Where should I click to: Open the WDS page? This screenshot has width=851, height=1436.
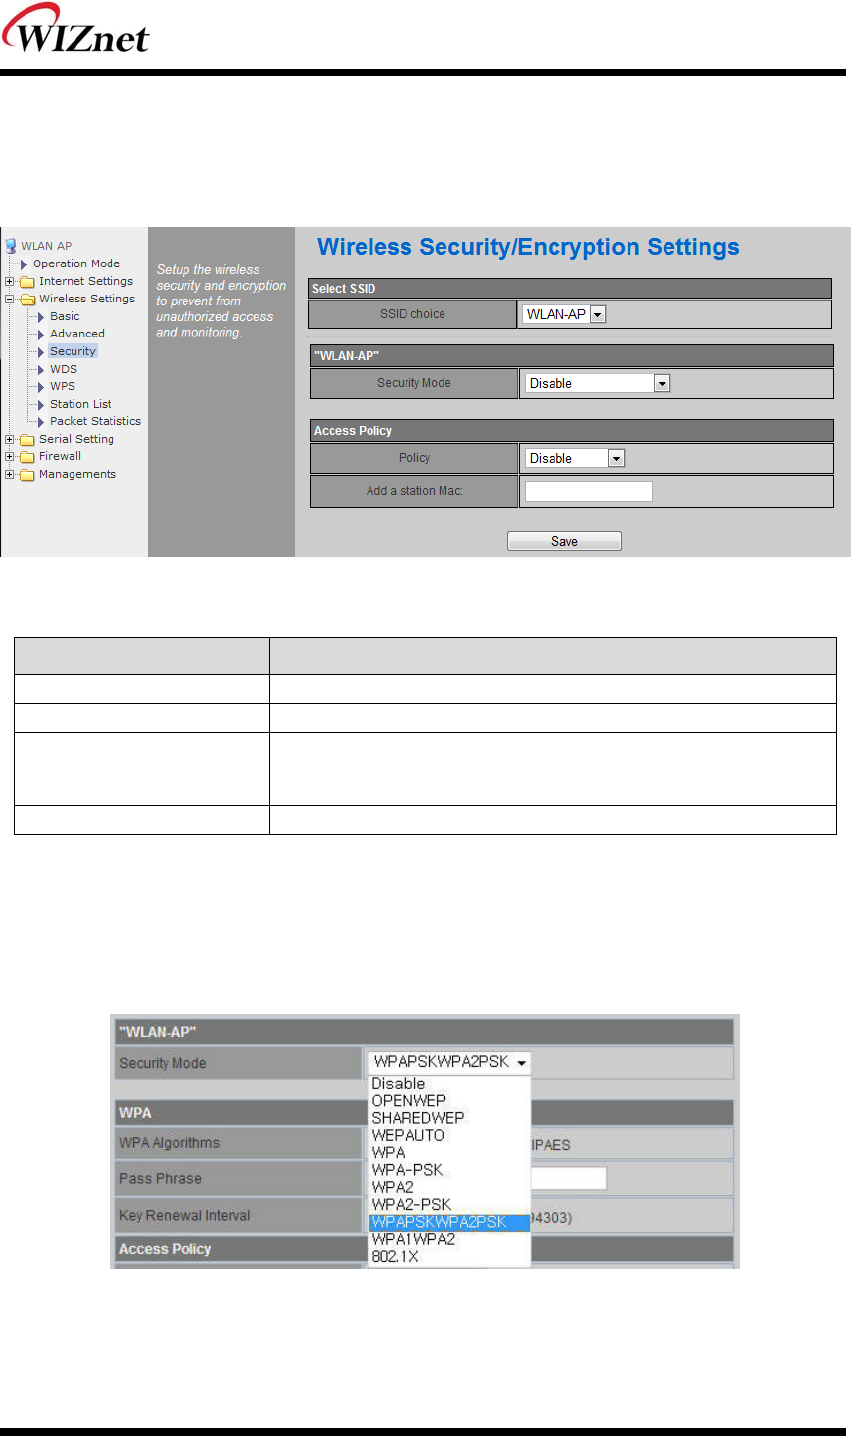click(63, 369)
